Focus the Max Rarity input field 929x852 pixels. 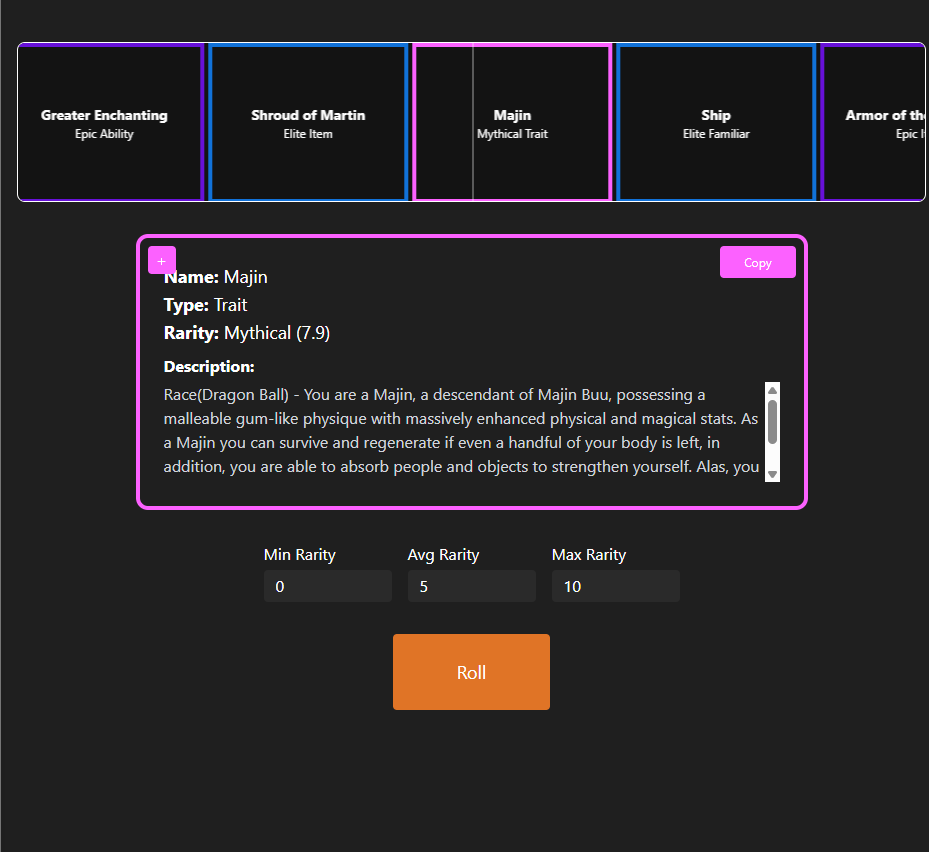[x=616, y=586]
